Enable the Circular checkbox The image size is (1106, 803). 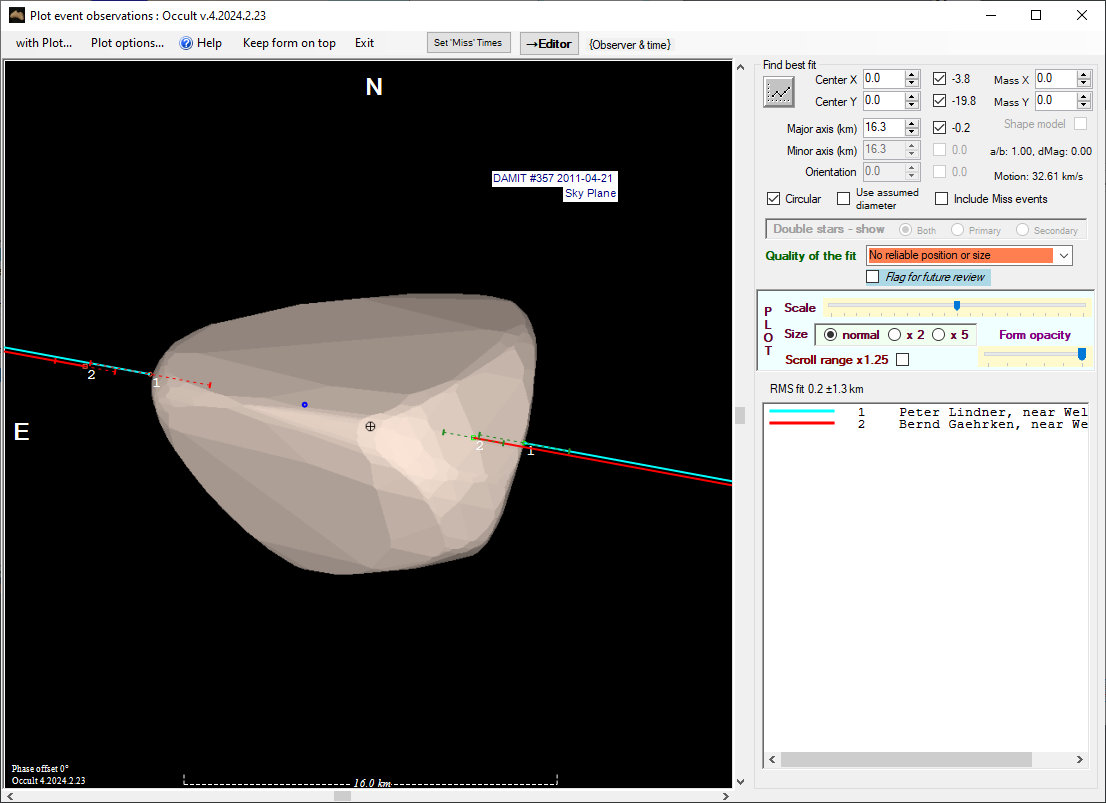tap(773, 199)
